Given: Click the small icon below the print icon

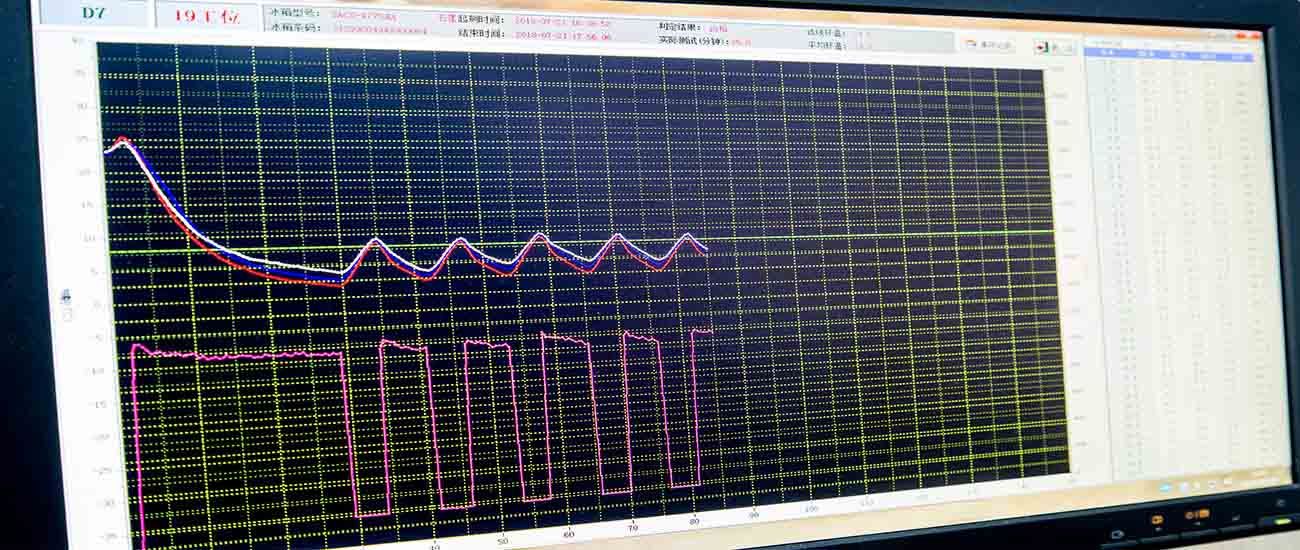Looking at the screenshot, I should click(x=68, y=315).
